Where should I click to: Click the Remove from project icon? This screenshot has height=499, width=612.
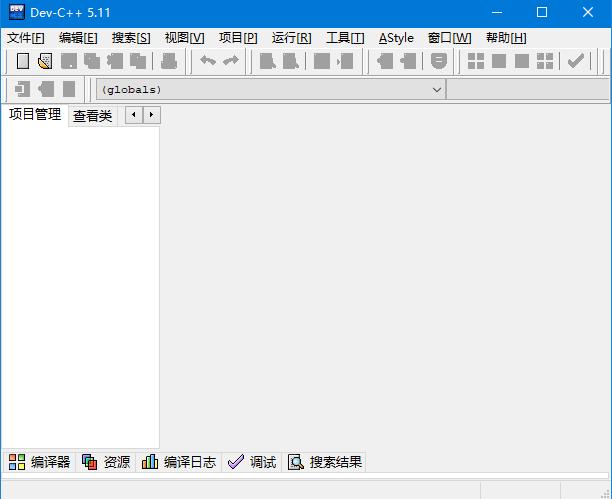pyautogui.click(x=408, y=61)
